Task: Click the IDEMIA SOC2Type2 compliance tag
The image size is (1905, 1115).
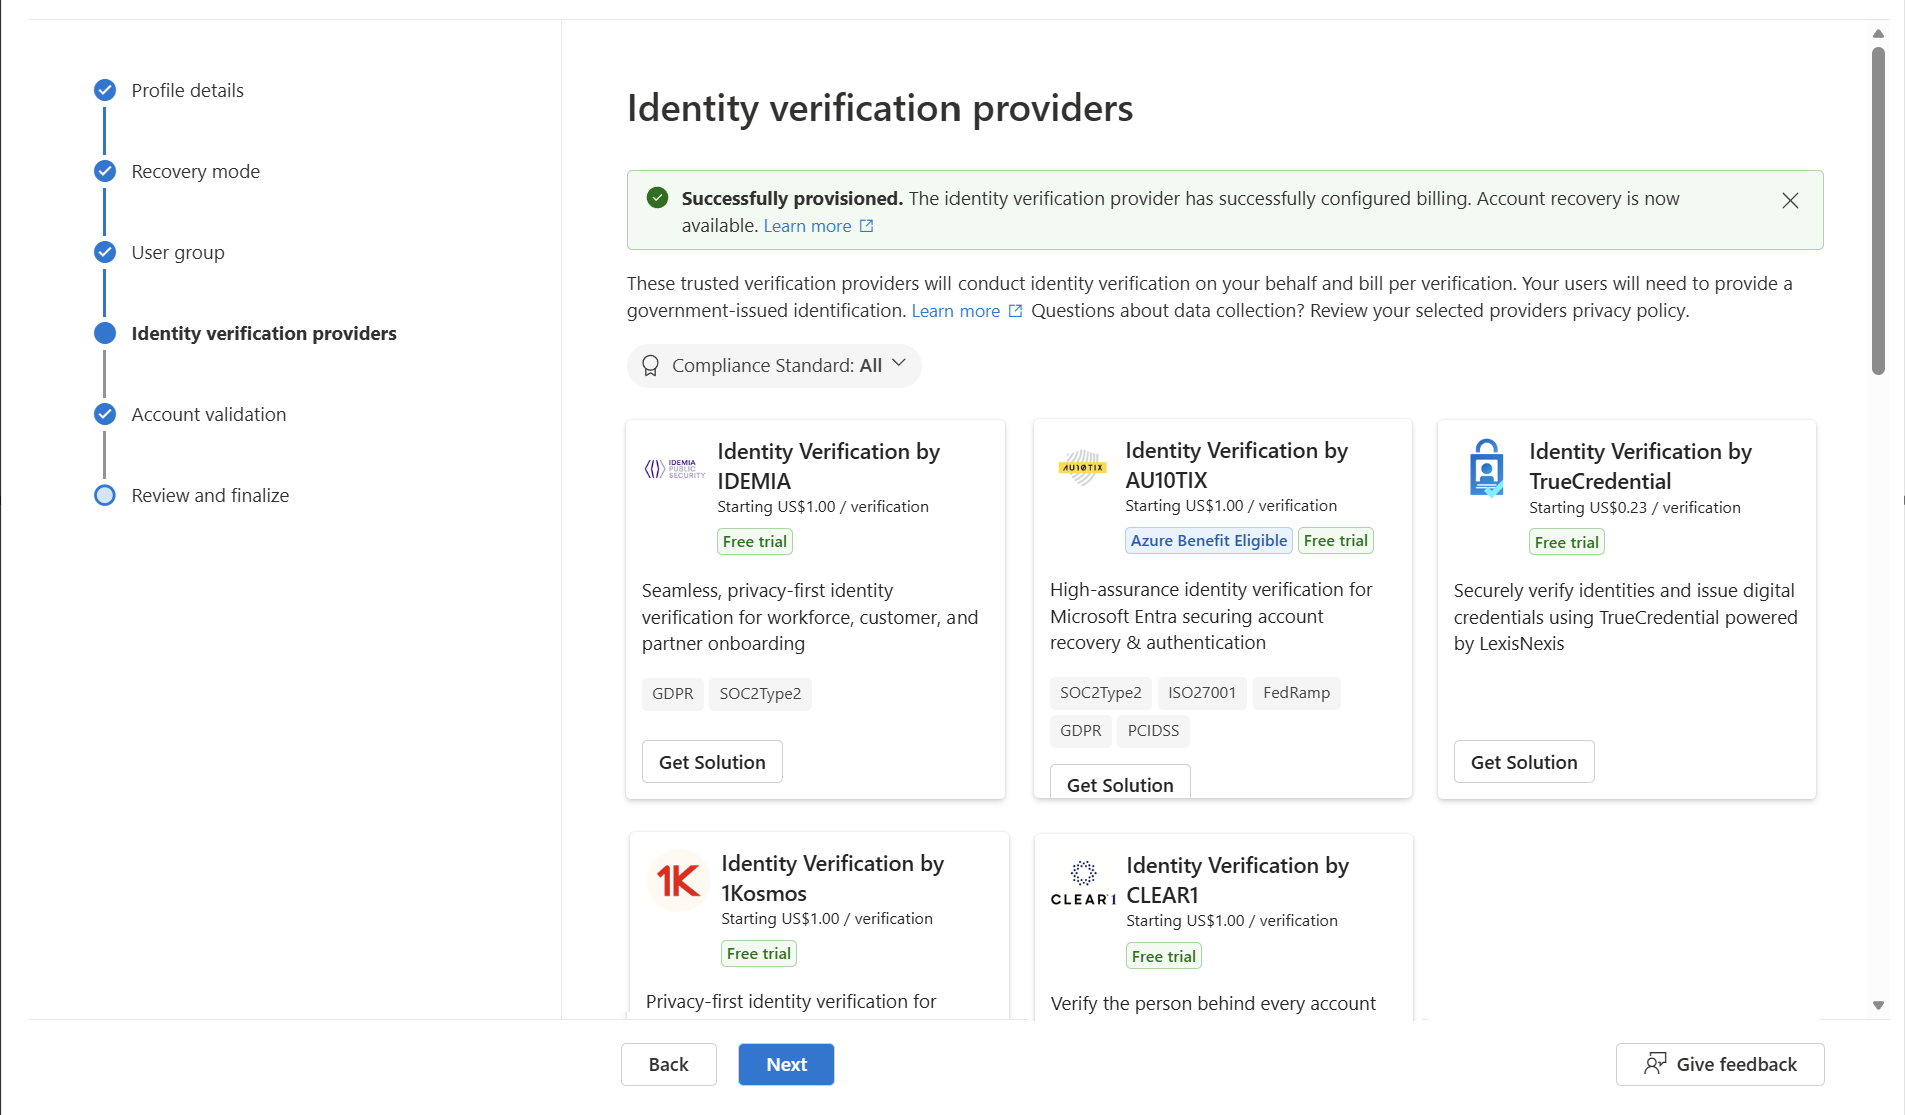Action: click(761, 694)
